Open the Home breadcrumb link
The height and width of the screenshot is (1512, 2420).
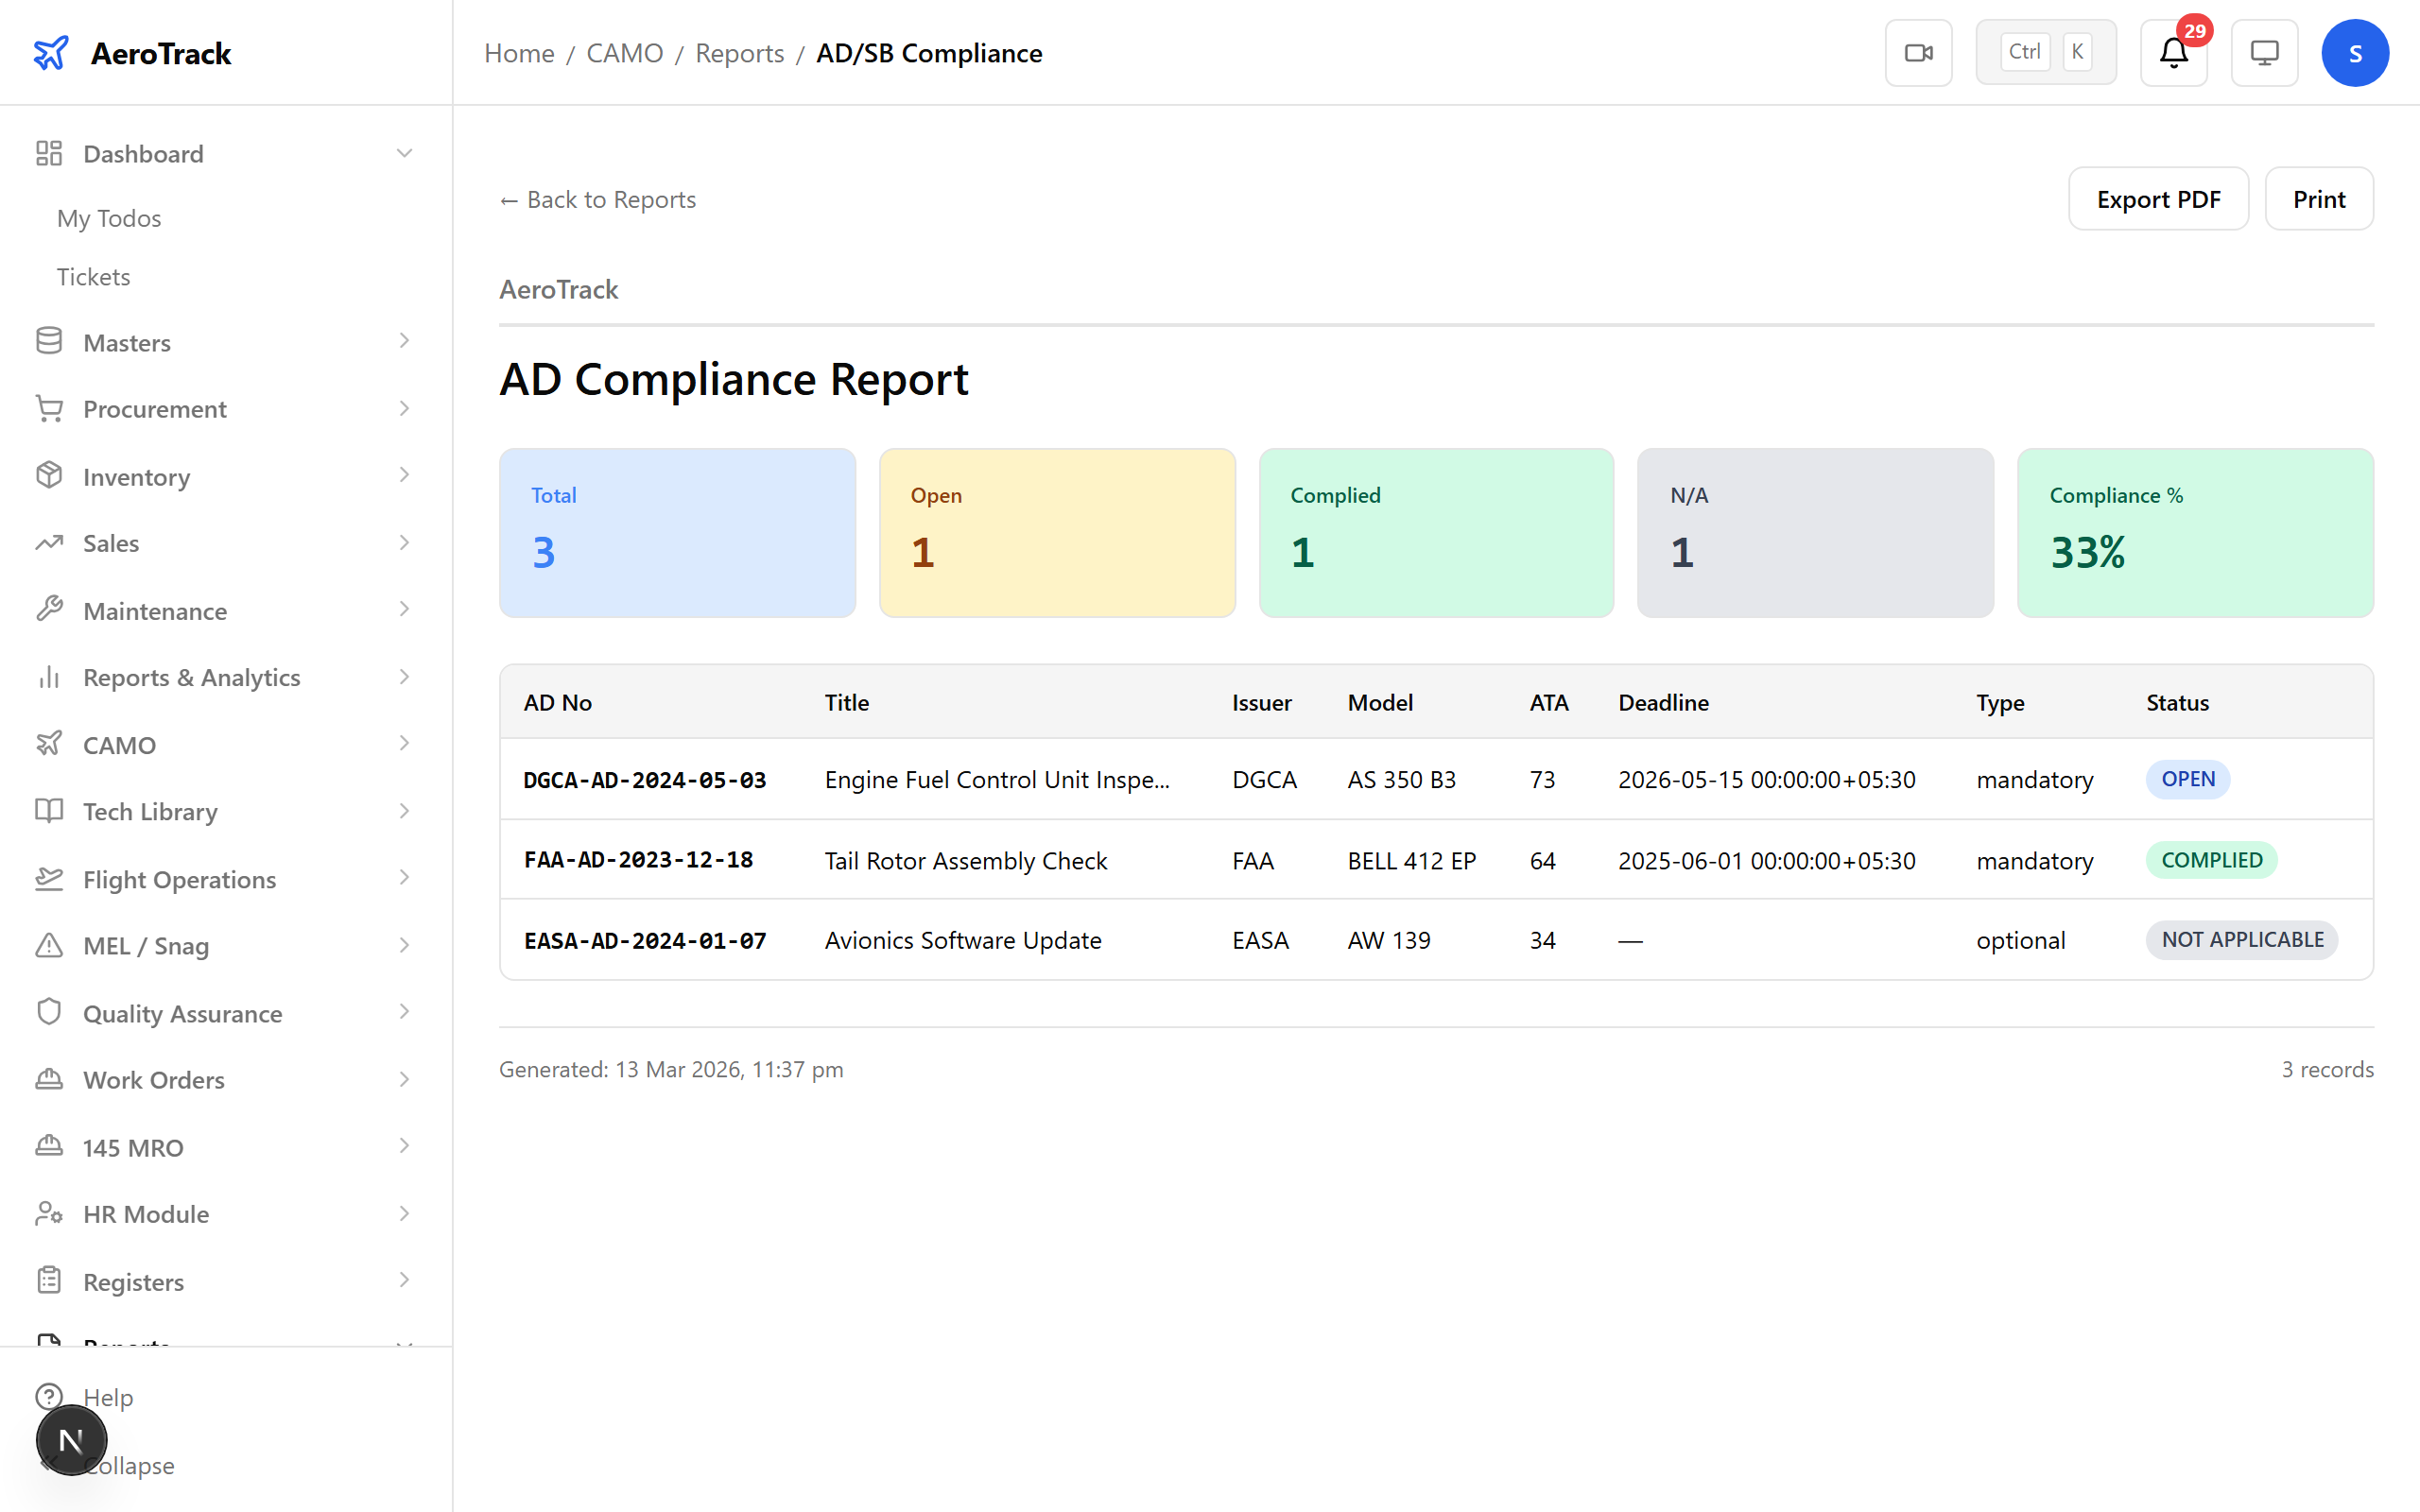518,53
